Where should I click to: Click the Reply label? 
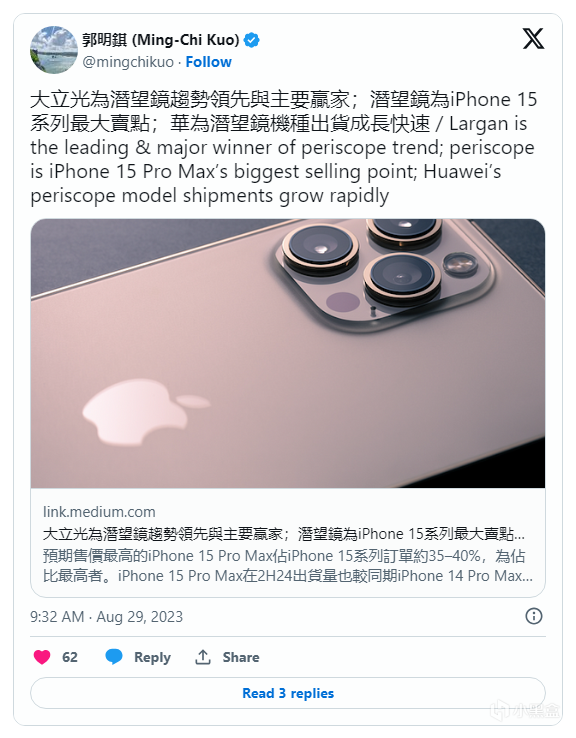[152, 657]
